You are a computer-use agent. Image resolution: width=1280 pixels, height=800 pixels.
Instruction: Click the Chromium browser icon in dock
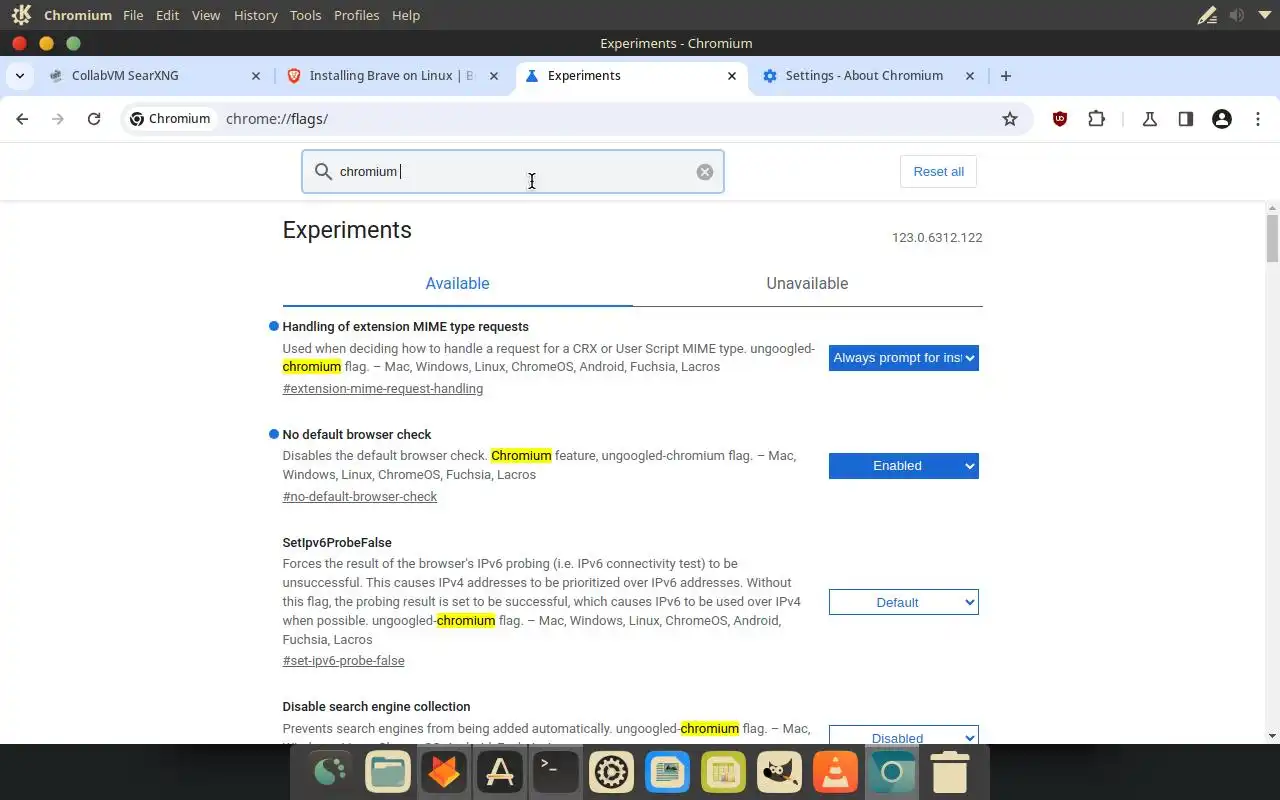(x=892, y=772)
